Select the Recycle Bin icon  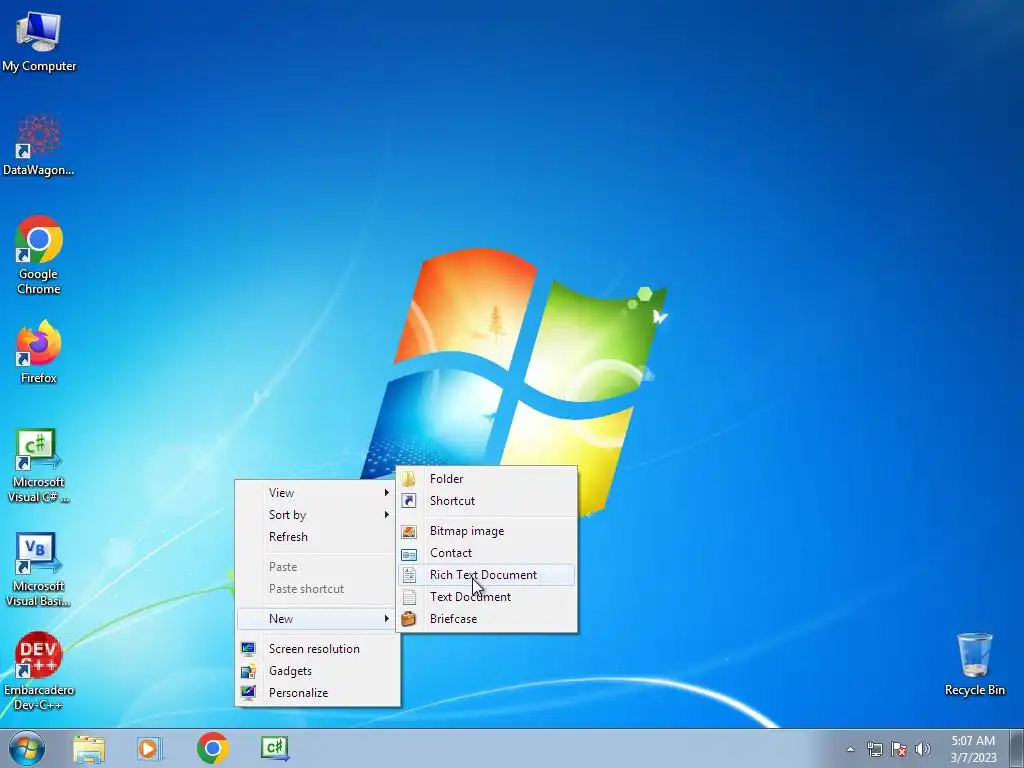point(974,664)
